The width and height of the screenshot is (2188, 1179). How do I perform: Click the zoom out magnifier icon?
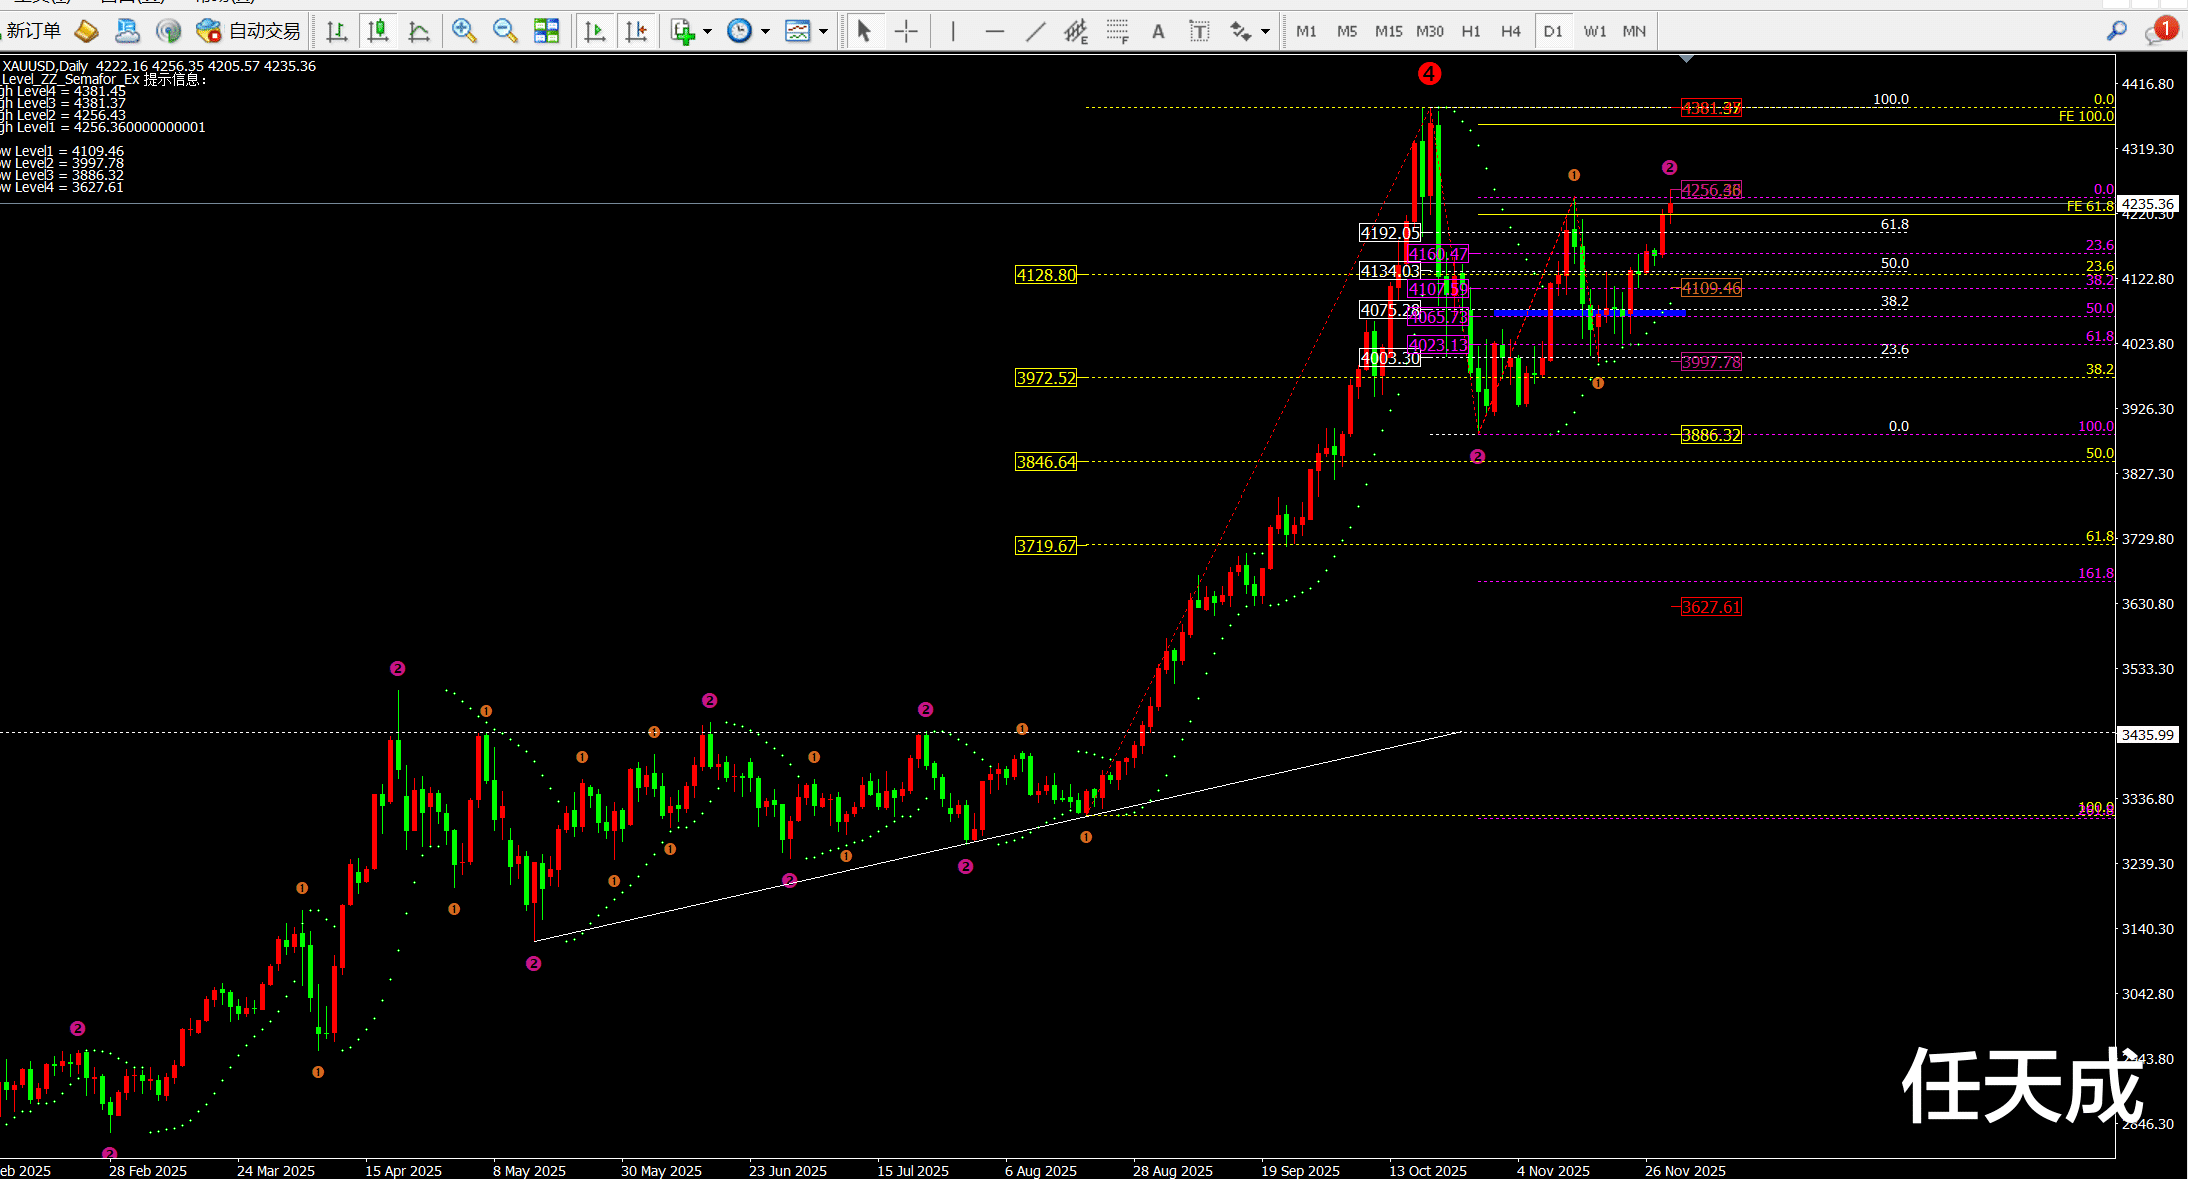(x=505, y=31)
